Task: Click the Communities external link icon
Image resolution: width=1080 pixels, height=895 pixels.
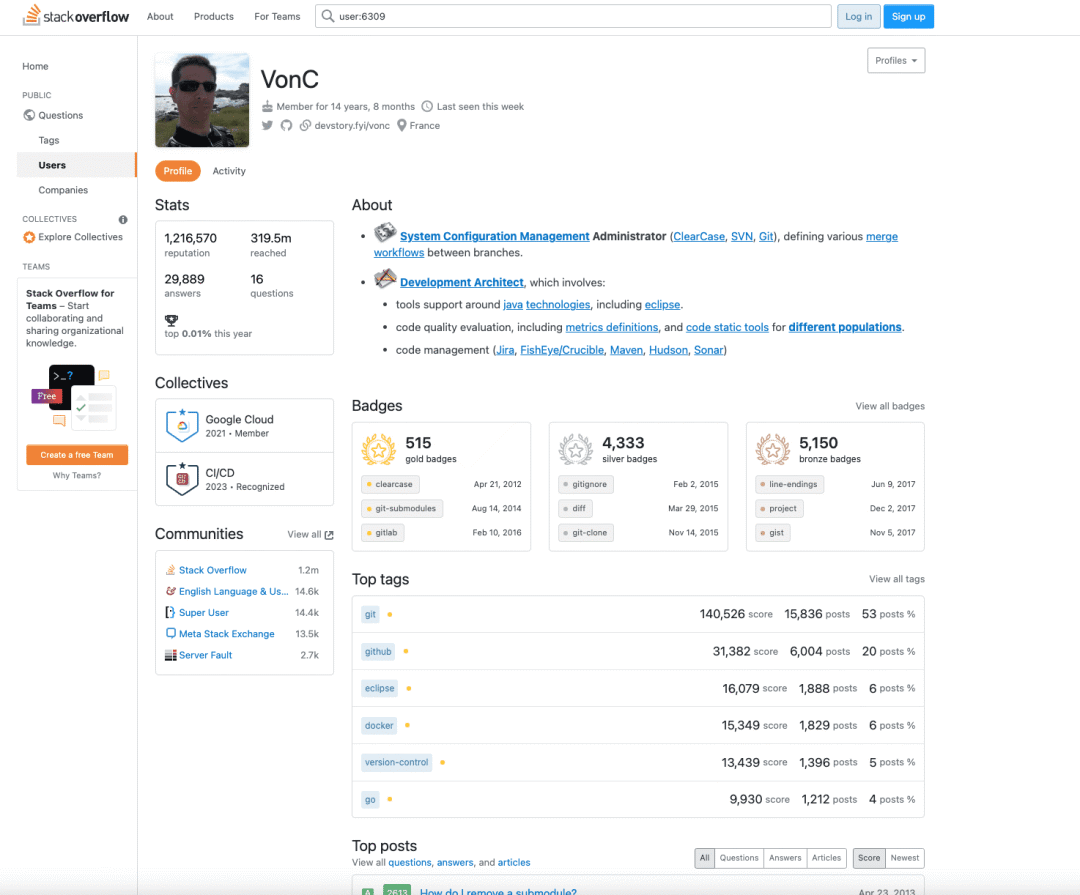Action: click(329, 535)
